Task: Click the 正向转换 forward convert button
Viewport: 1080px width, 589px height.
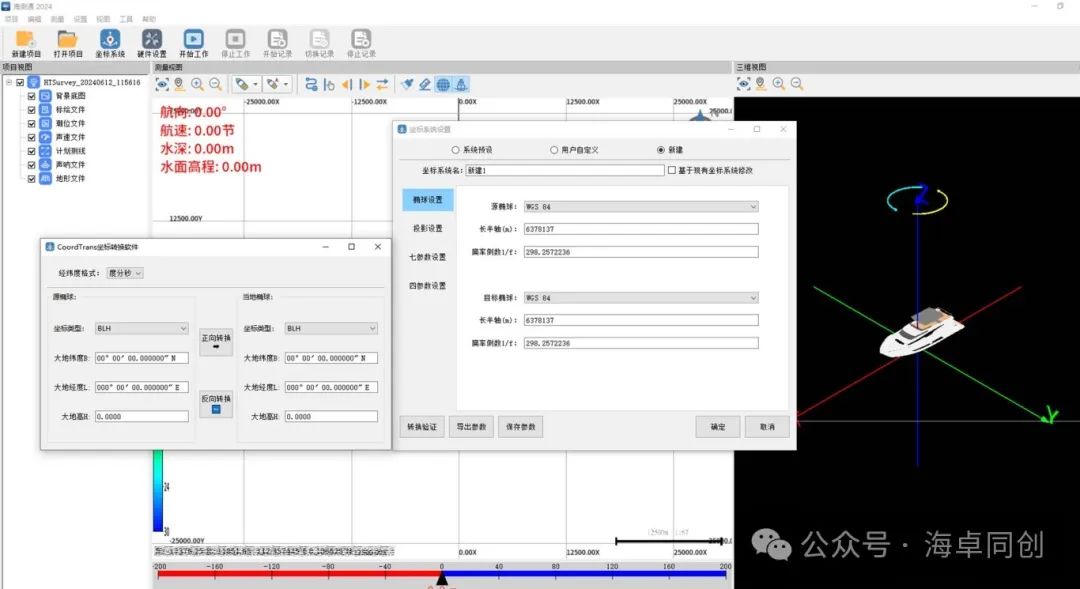Action: 216,342
